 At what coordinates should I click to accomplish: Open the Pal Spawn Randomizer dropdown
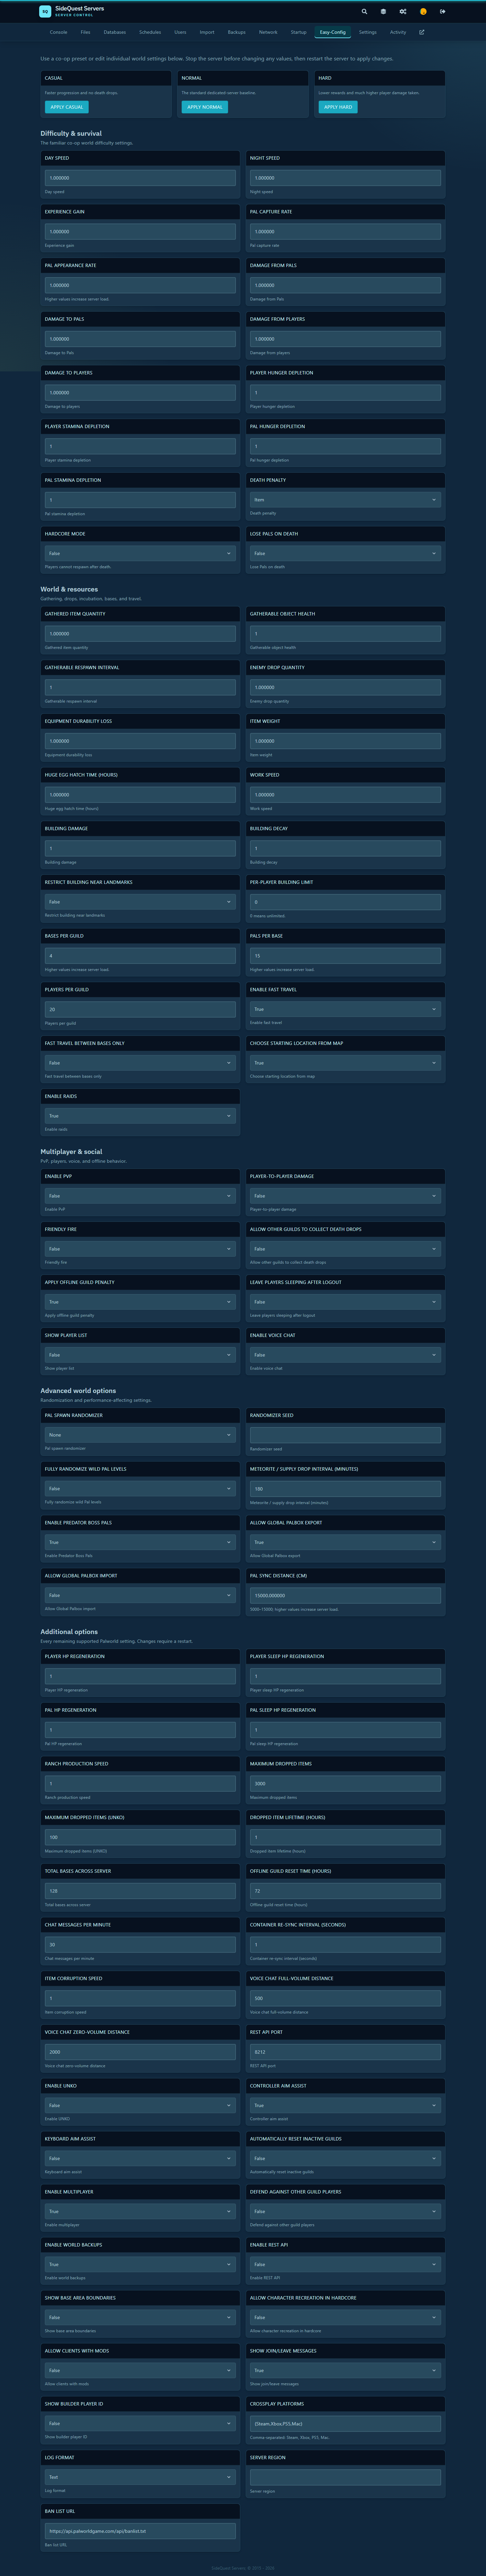pyautogui.click(x=140, y=1435)
